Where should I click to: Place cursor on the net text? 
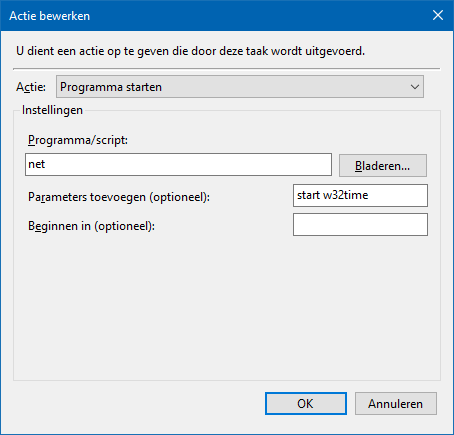pyautogui.click(x=37, y=164)
